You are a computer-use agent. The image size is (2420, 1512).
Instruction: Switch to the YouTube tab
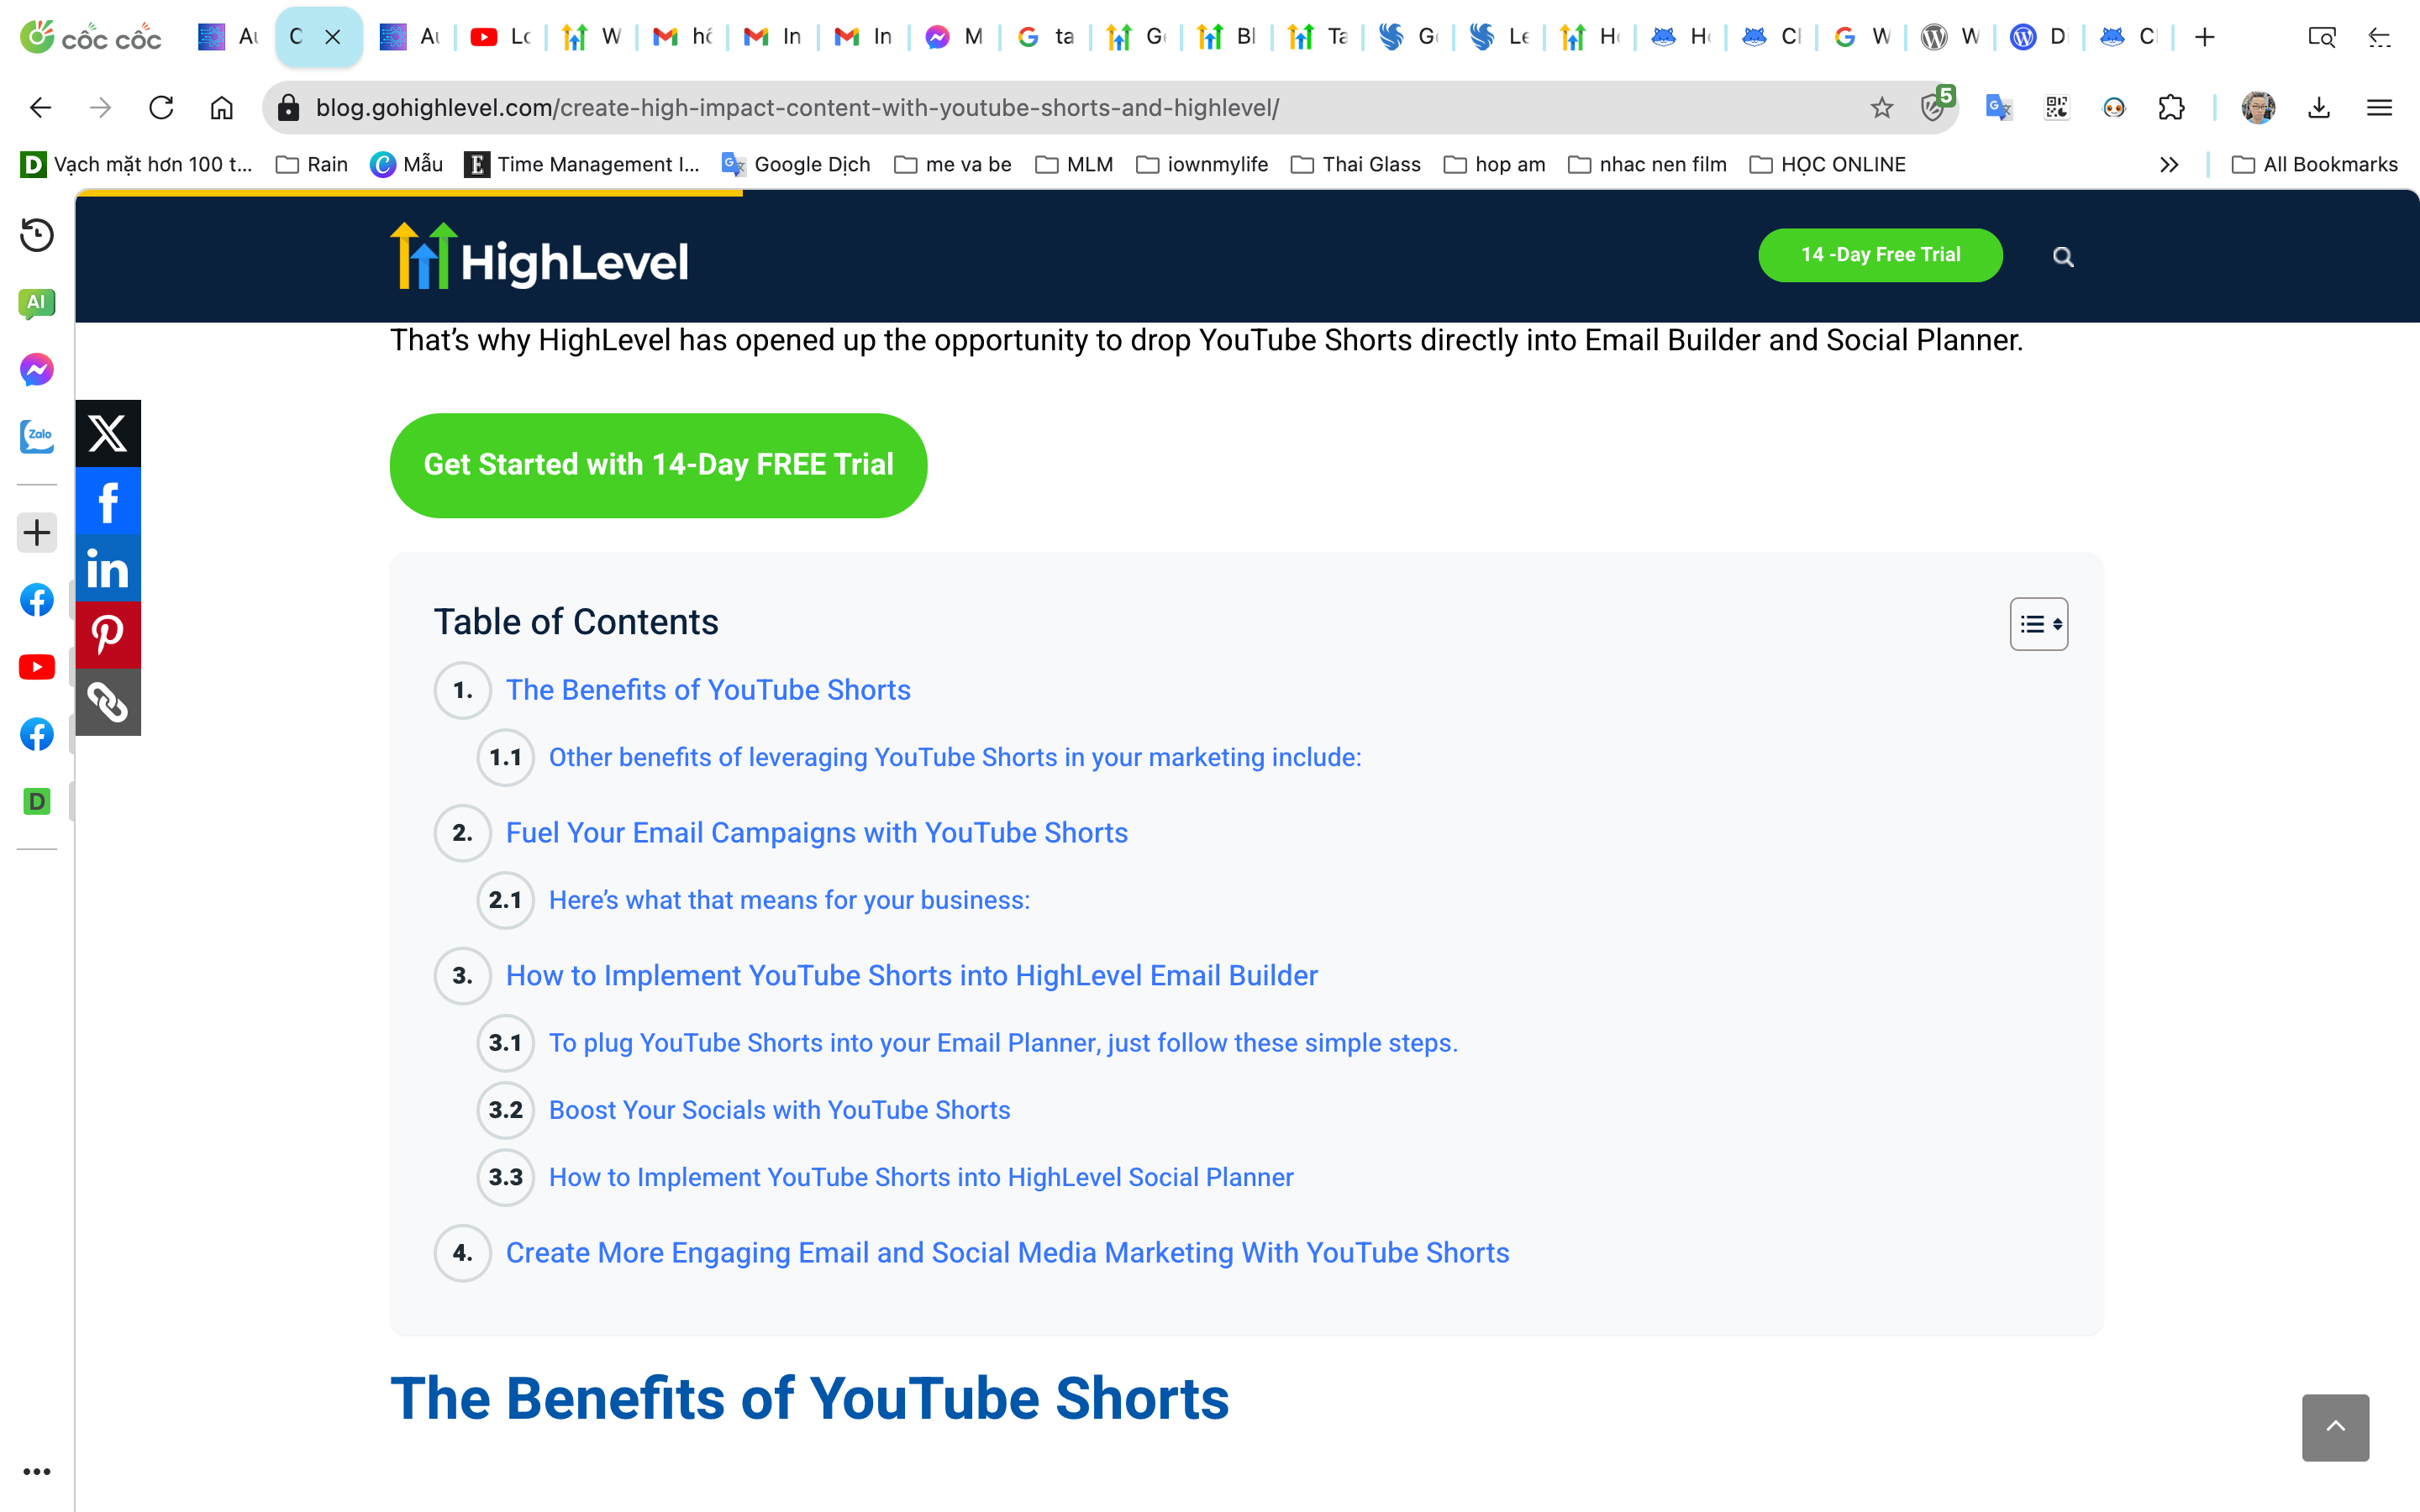(x=500, y=37)
